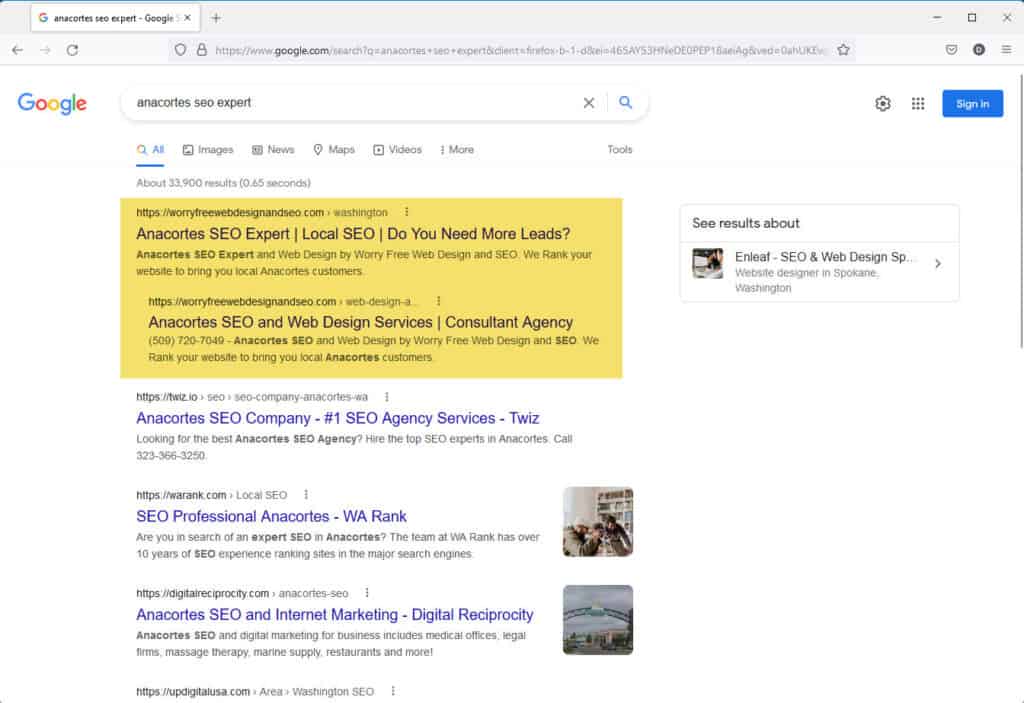
Task: Click the Sign in button
Action: pyautogui.click(x=972, y=104)
